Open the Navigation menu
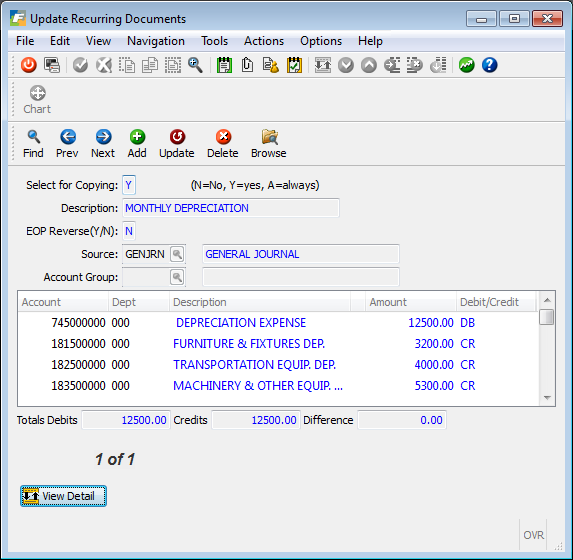 [156, 41]
